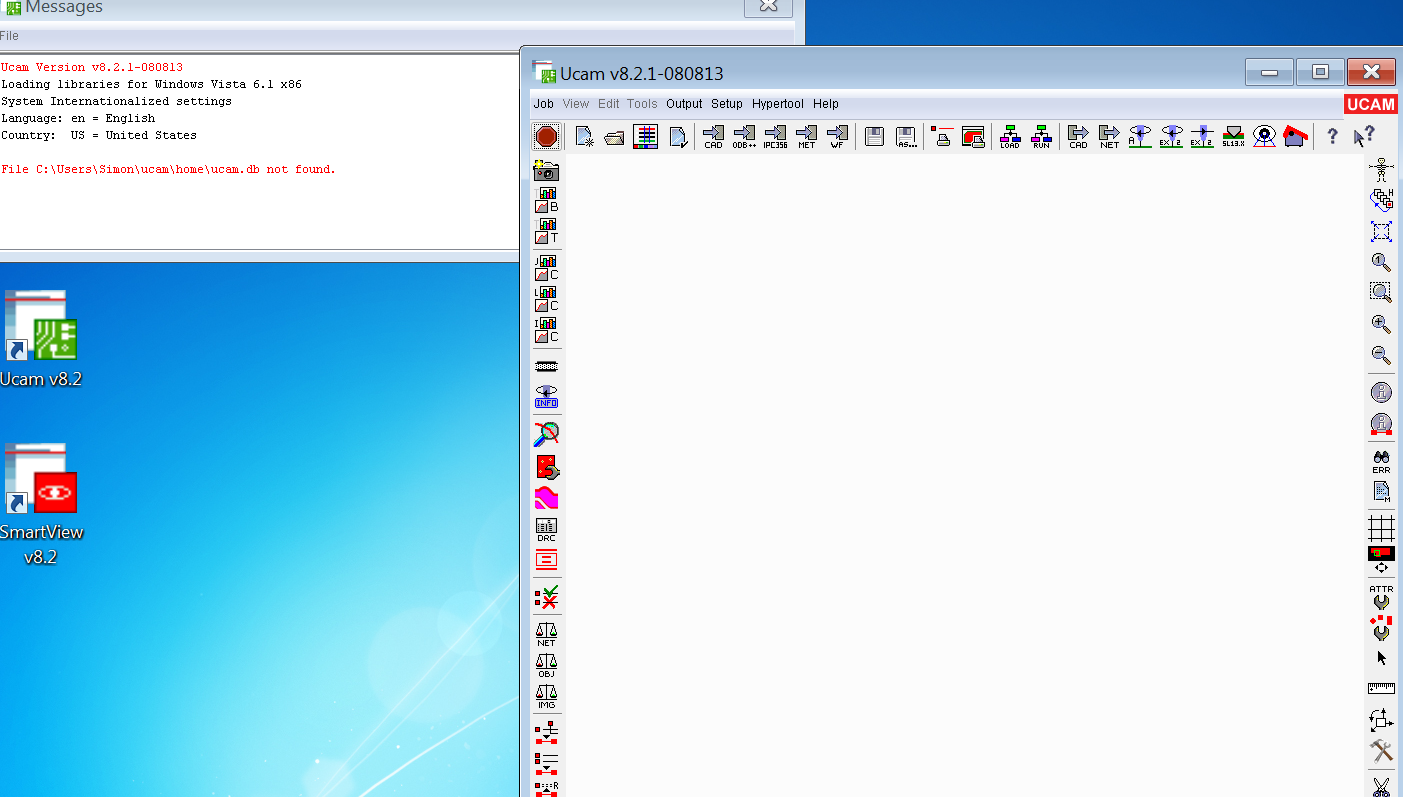Click the NET compare scales icon
Screen dimensions: 1403x797
[546, 634]
